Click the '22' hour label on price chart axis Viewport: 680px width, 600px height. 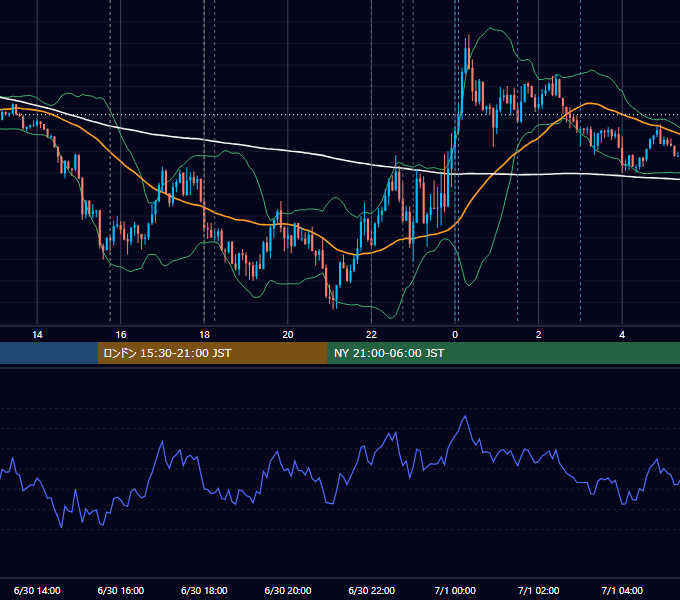tap(371, 335)
